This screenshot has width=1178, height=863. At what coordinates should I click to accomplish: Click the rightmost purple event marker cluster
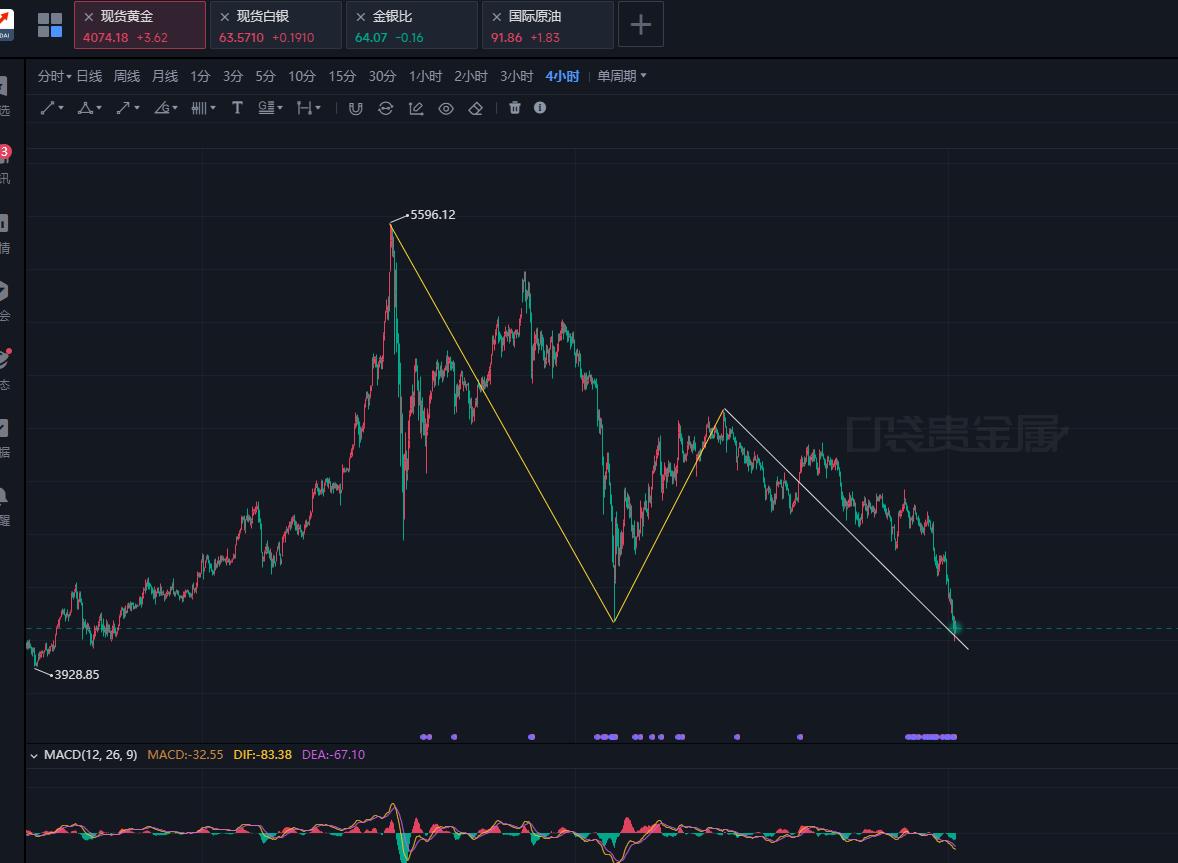(931, 737)
